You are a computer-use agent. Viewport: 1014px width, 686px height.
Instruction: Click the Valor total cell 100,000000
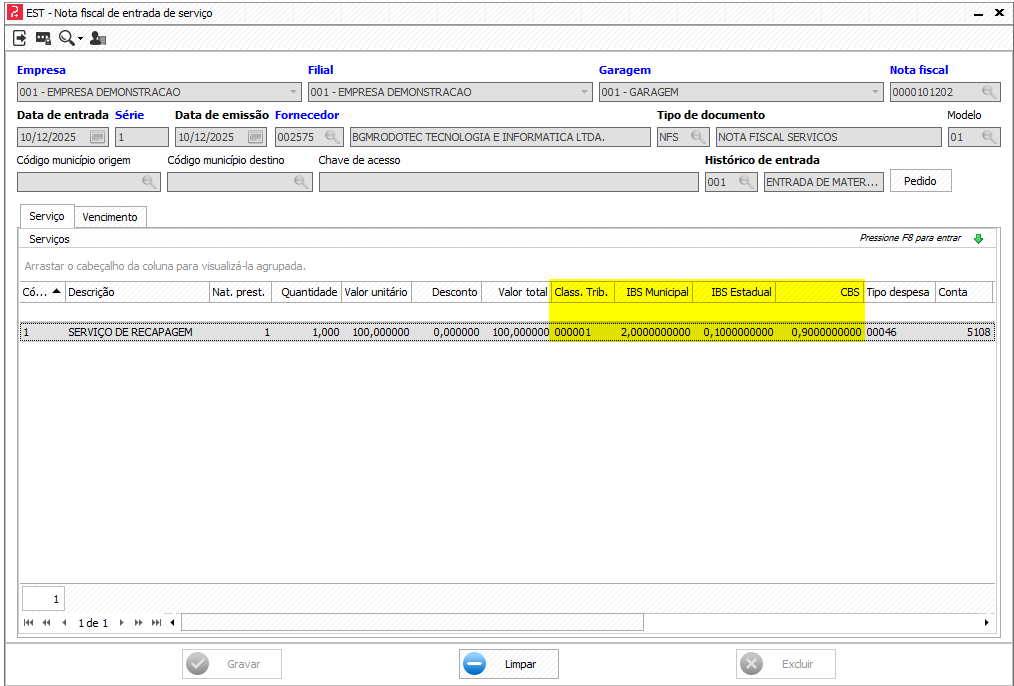pyautogui.click(x=516, y=332)
